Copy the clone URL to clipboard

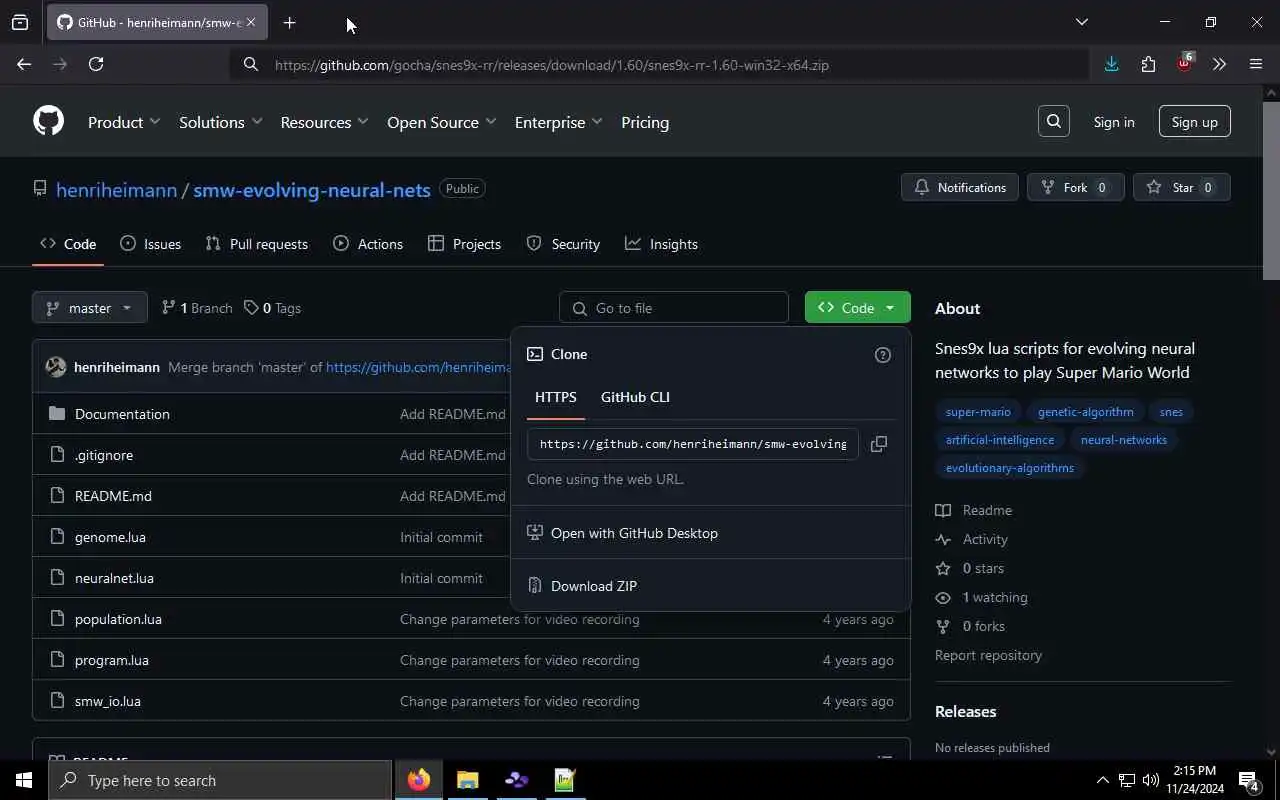pos(878,444)
